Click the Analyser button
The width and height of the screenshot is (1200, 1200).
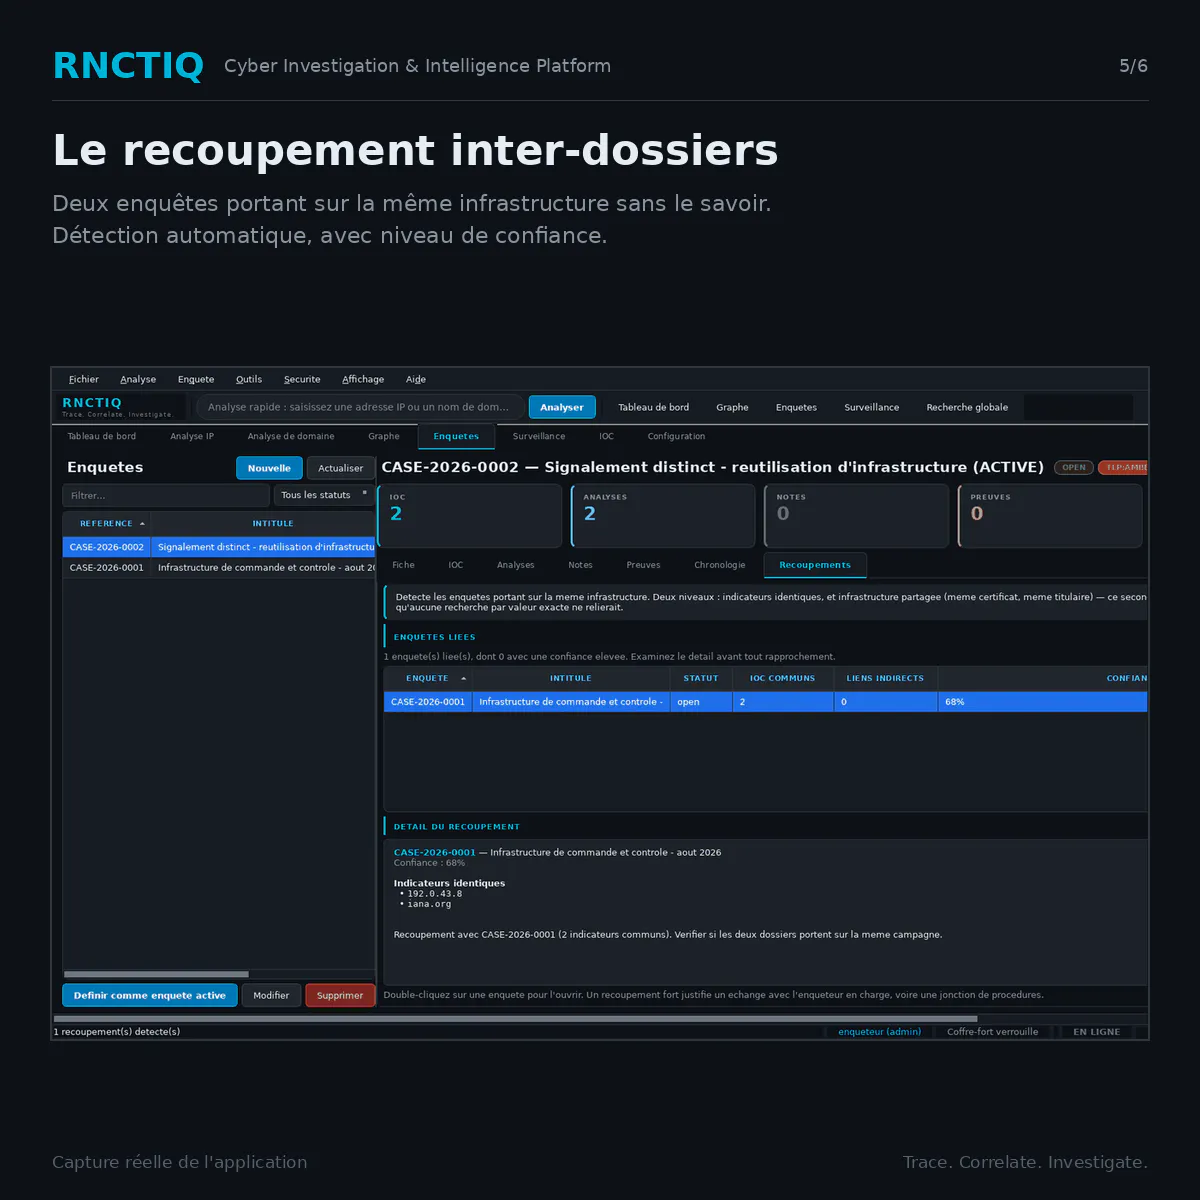pyautogui.click(x=562, y=407)
